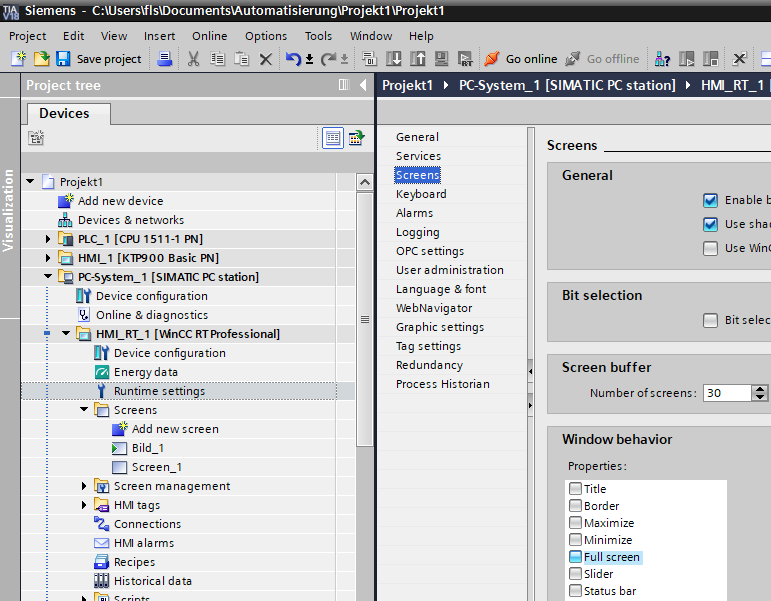Collapse the Screens folder in tree
Image resolution: width=771 pixels, height=601 pixels.
(85, 410)
